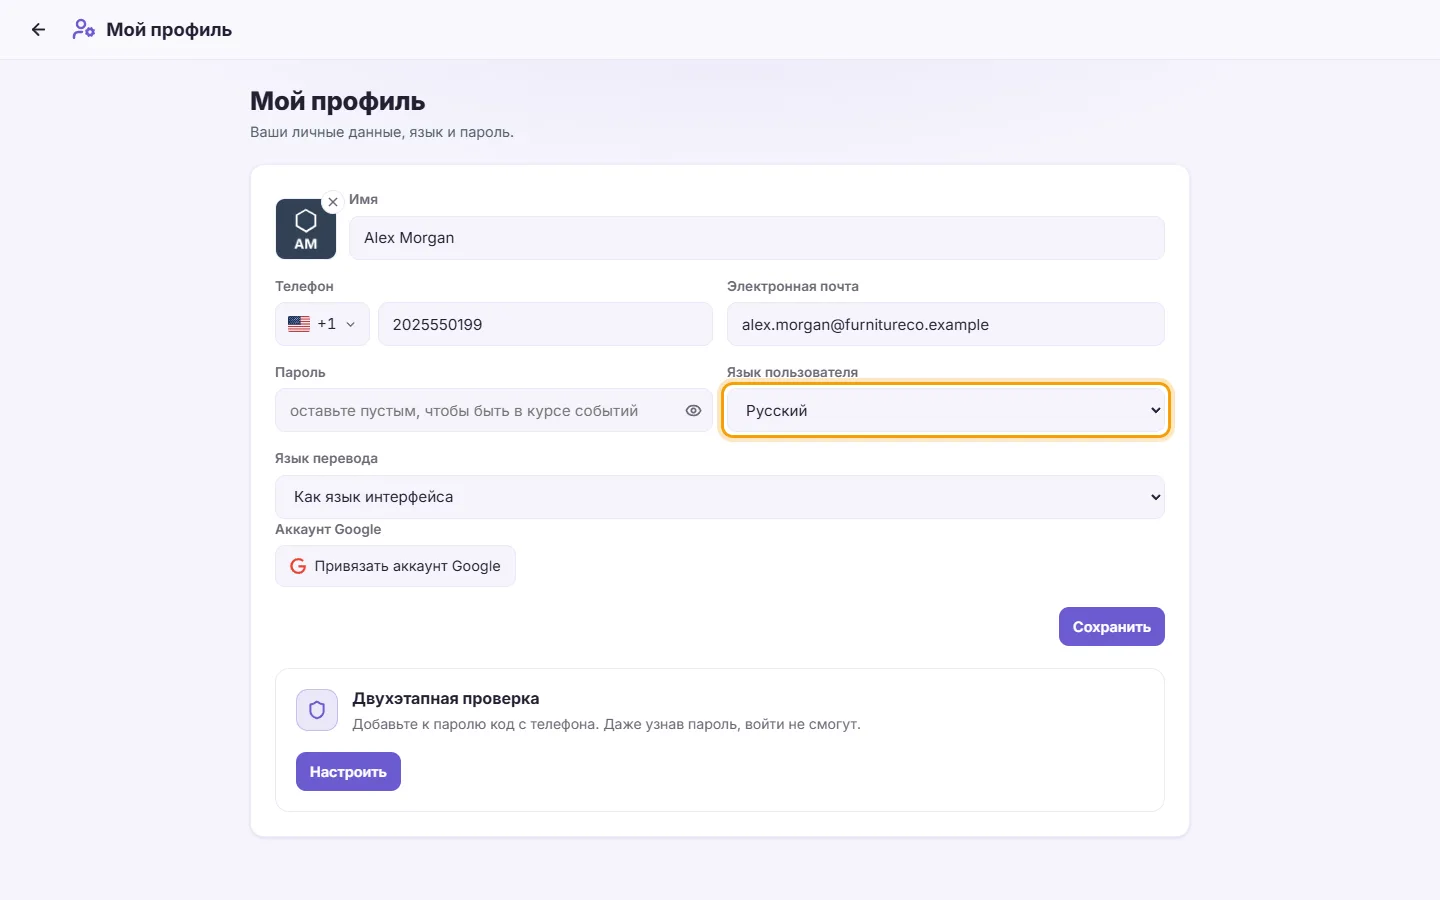Click the Двухэтапная проверка heading
The height and width of the screenshot is (900, 1440).
coord(446,699)
